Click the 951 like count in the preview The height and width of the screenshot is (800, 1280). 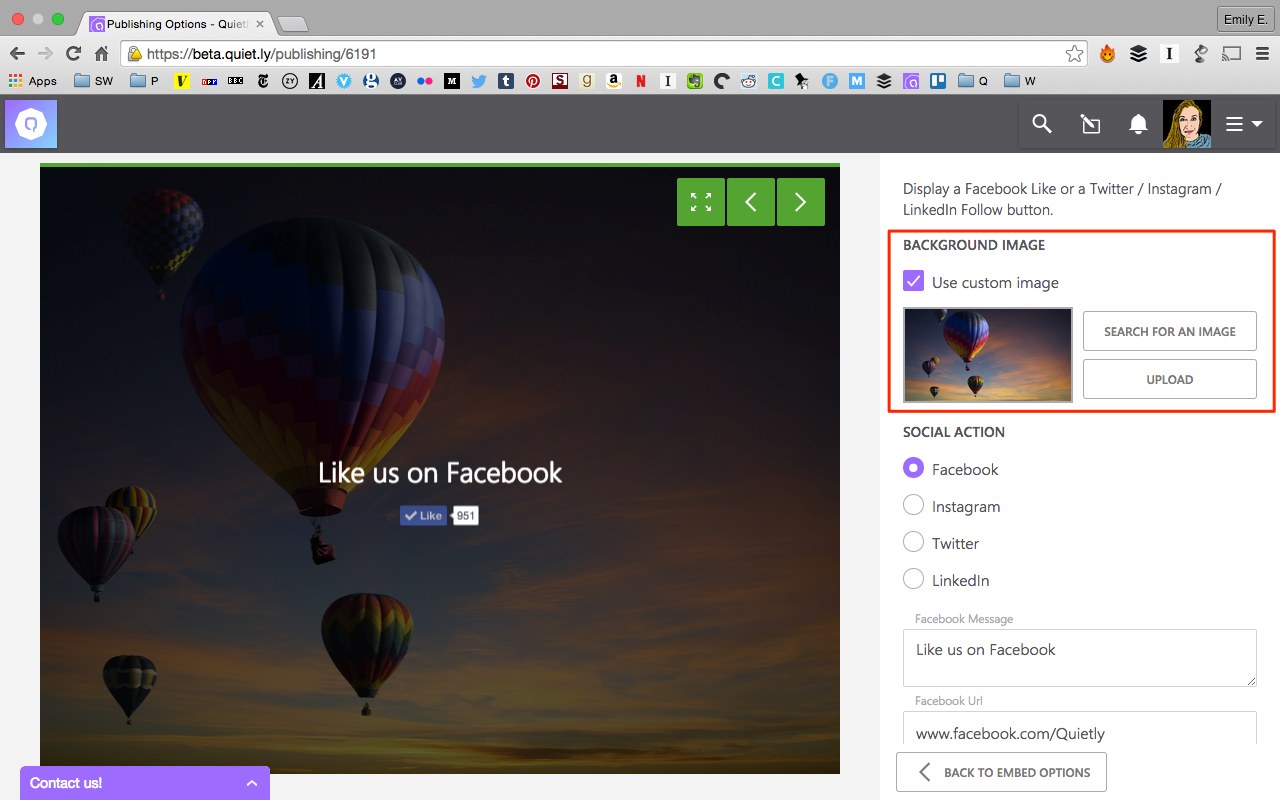coord(465,516)
